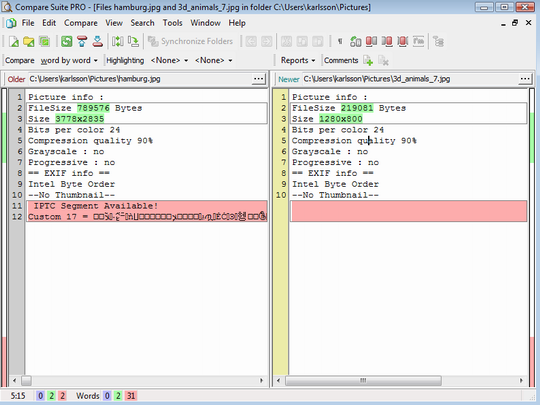Jump to next difference (down arrow icon)
Viewport: 540px width, 405px height.
[98, 42]
